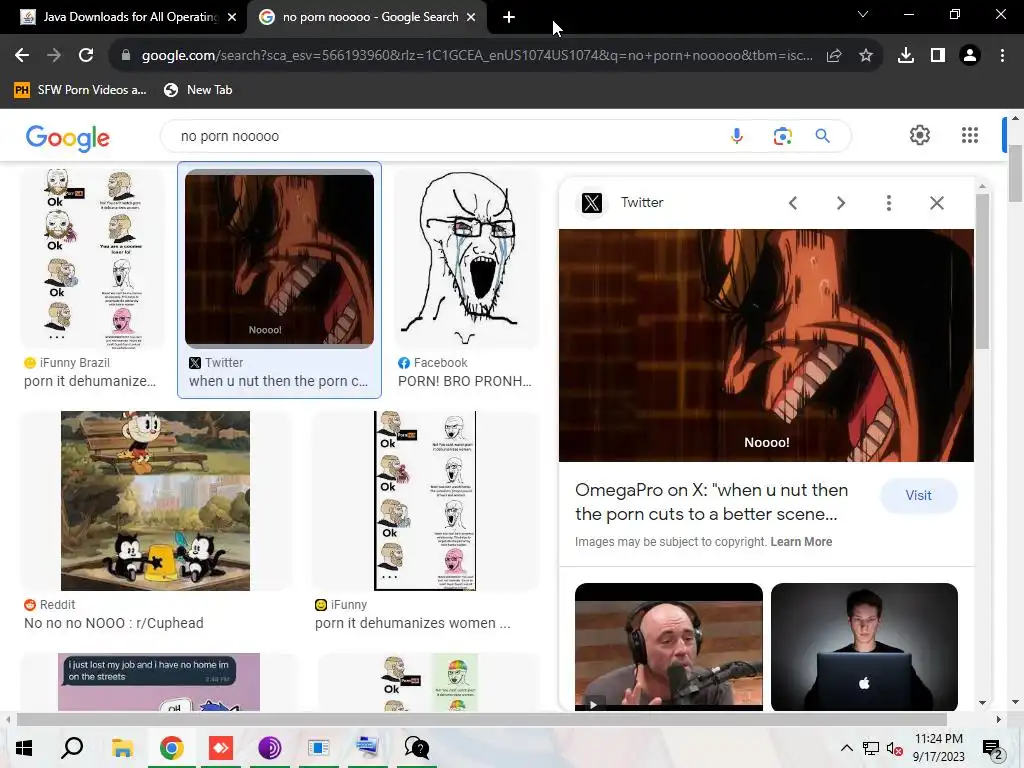Open the blue-window app in the taskbar
Viewport: 1024px width, 768px height.
pyautogui.click(x=318, y=748)
